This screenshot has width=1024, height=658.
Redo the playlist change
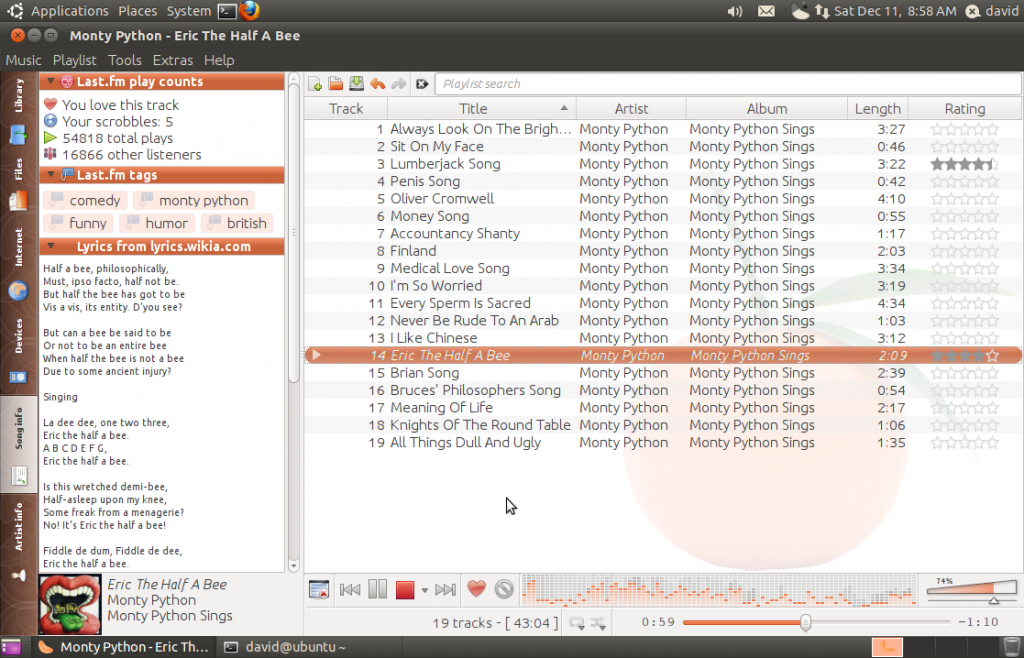tap(399, 84)
